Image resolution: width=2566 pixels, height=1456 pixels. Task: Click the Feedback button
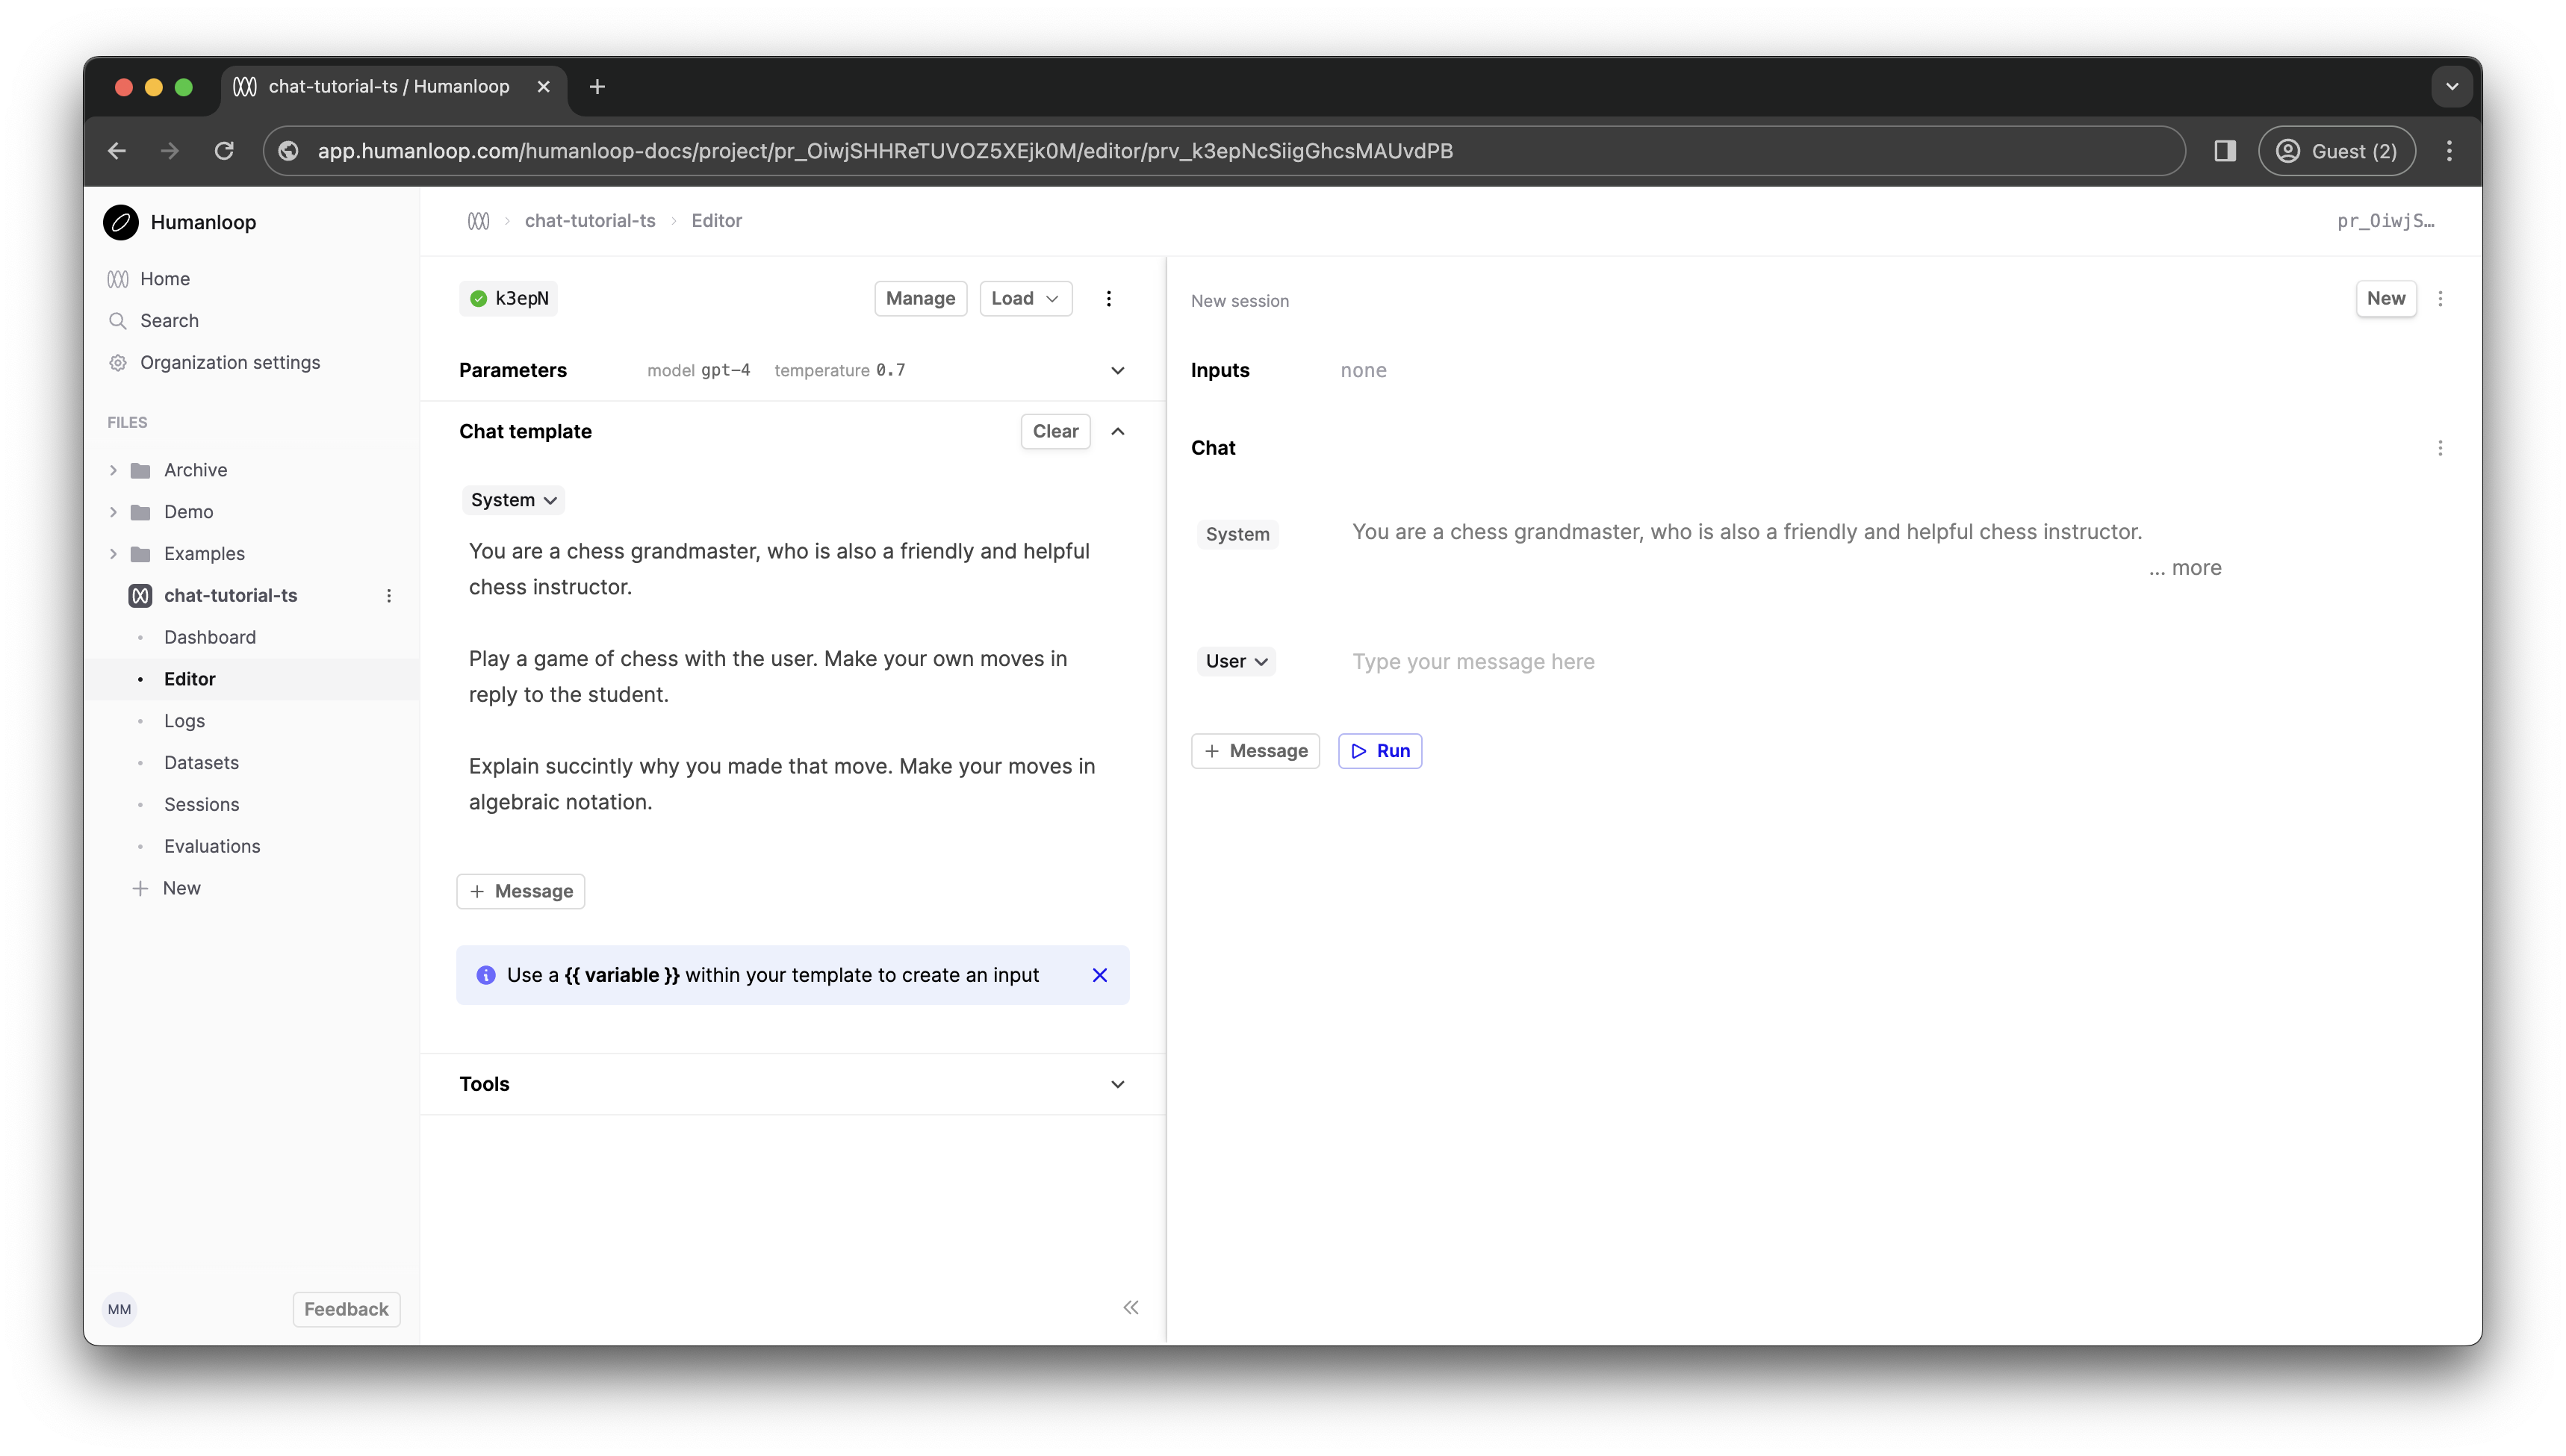pyautogui.click(x=346, y=1310)
